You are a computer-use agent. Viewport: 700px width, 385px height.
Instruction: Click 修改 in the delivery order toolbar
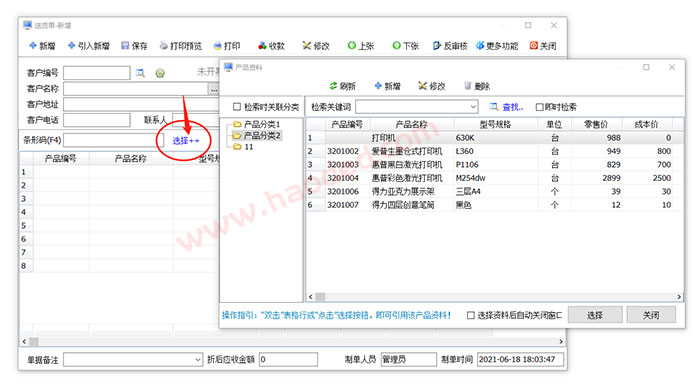point(316,46)
